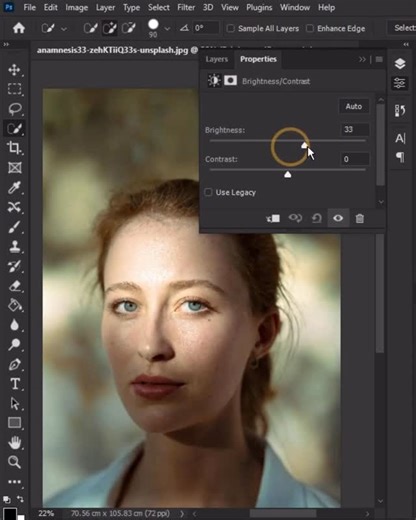Image resolution: width=416 pixels, height=520 pixels.
Task: Enable Sample All Layers checkbox
Action: point(230,28)
